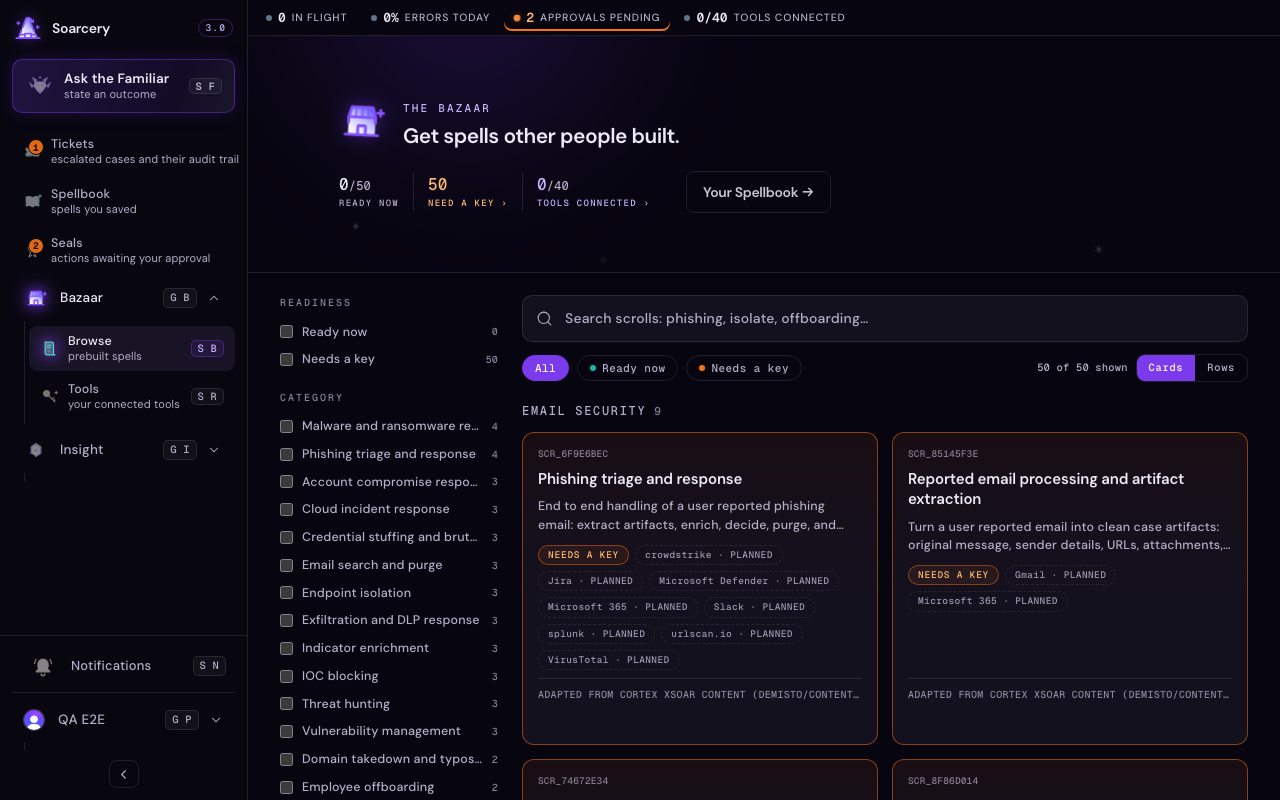Click the Soarcery wizard hat logo

28,28
